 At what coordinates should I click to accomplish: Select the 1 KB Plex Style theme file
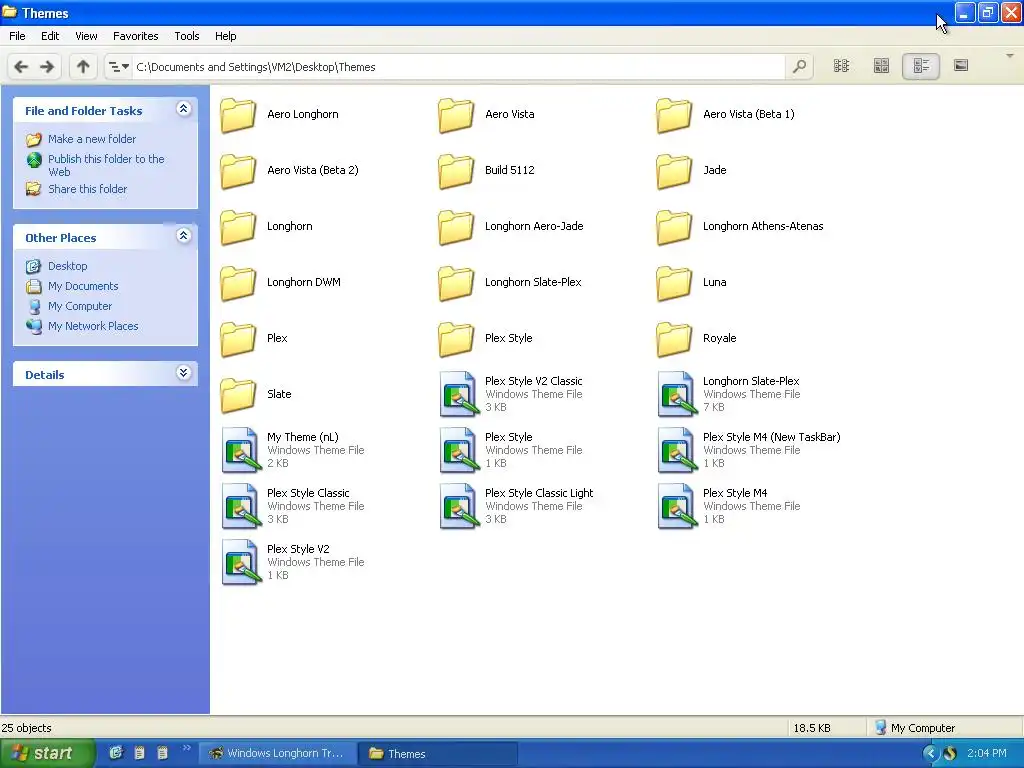[511, 450]
